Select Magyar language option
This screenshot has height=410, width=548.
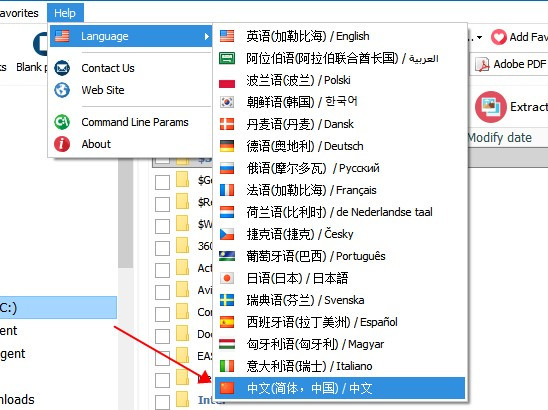pos(340,344)
